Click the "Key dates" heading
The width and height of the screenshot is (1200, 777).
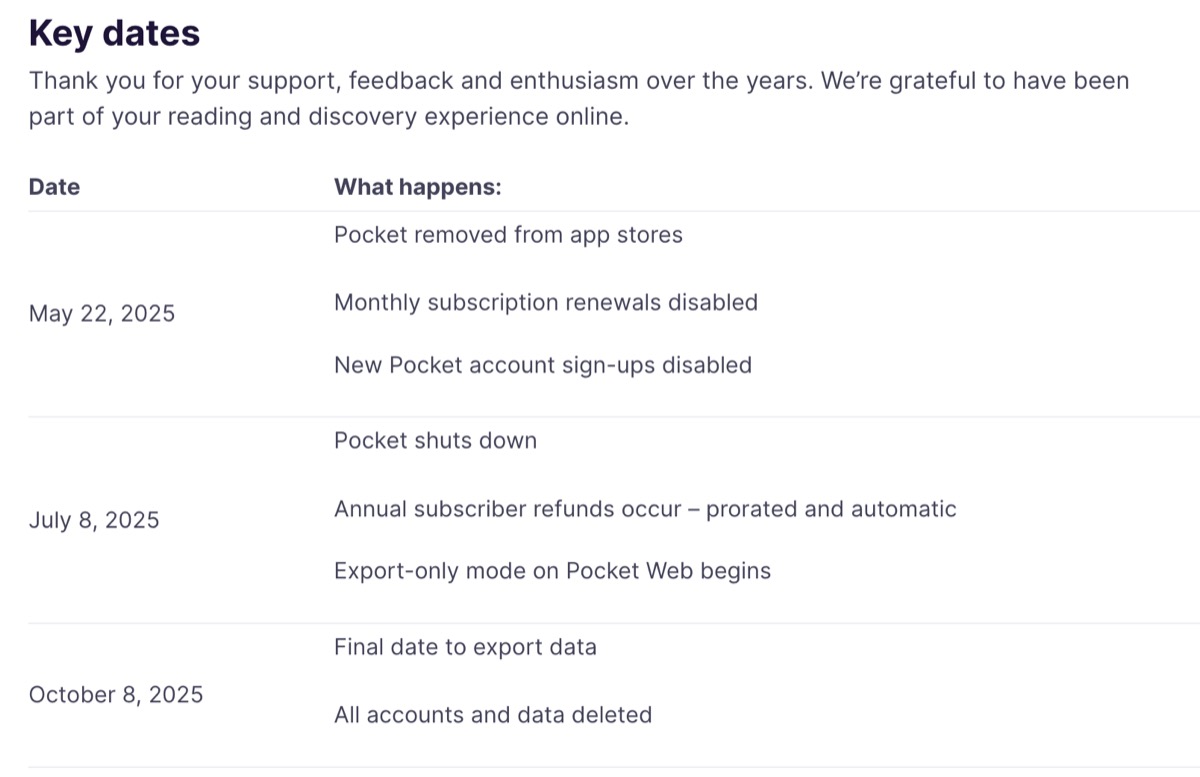[114, 34]
